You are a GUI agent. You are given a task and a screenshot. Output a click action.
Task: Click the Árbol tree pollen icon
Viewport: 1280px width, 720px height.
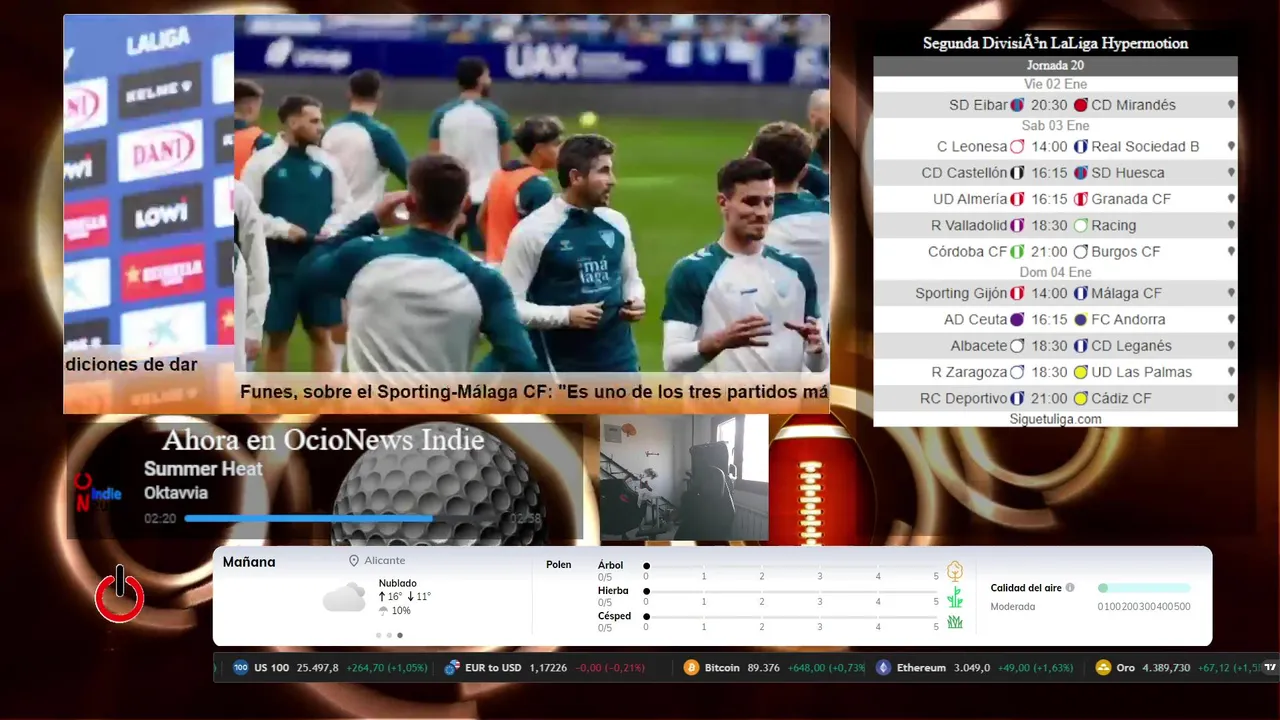(955, 571)
